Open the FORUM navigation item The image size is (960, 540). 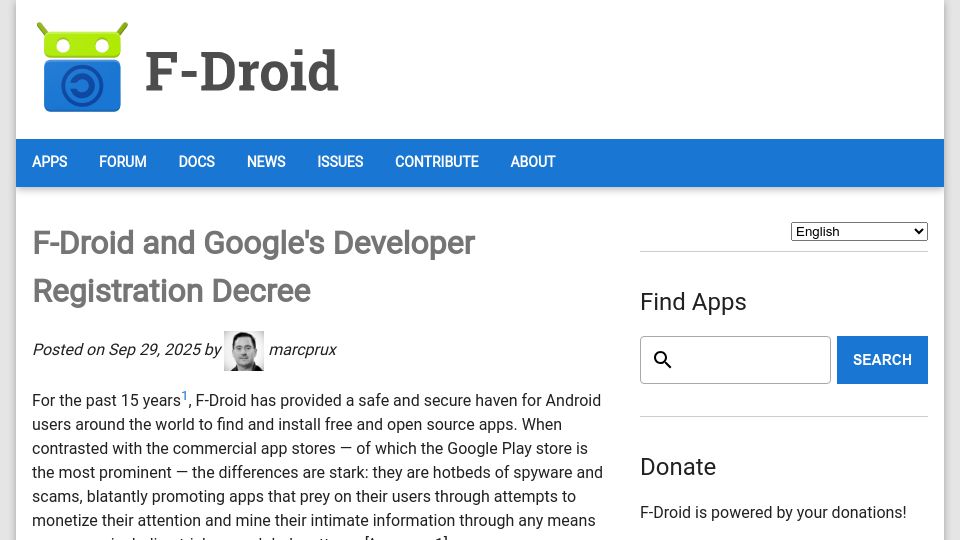pos(122,162)
